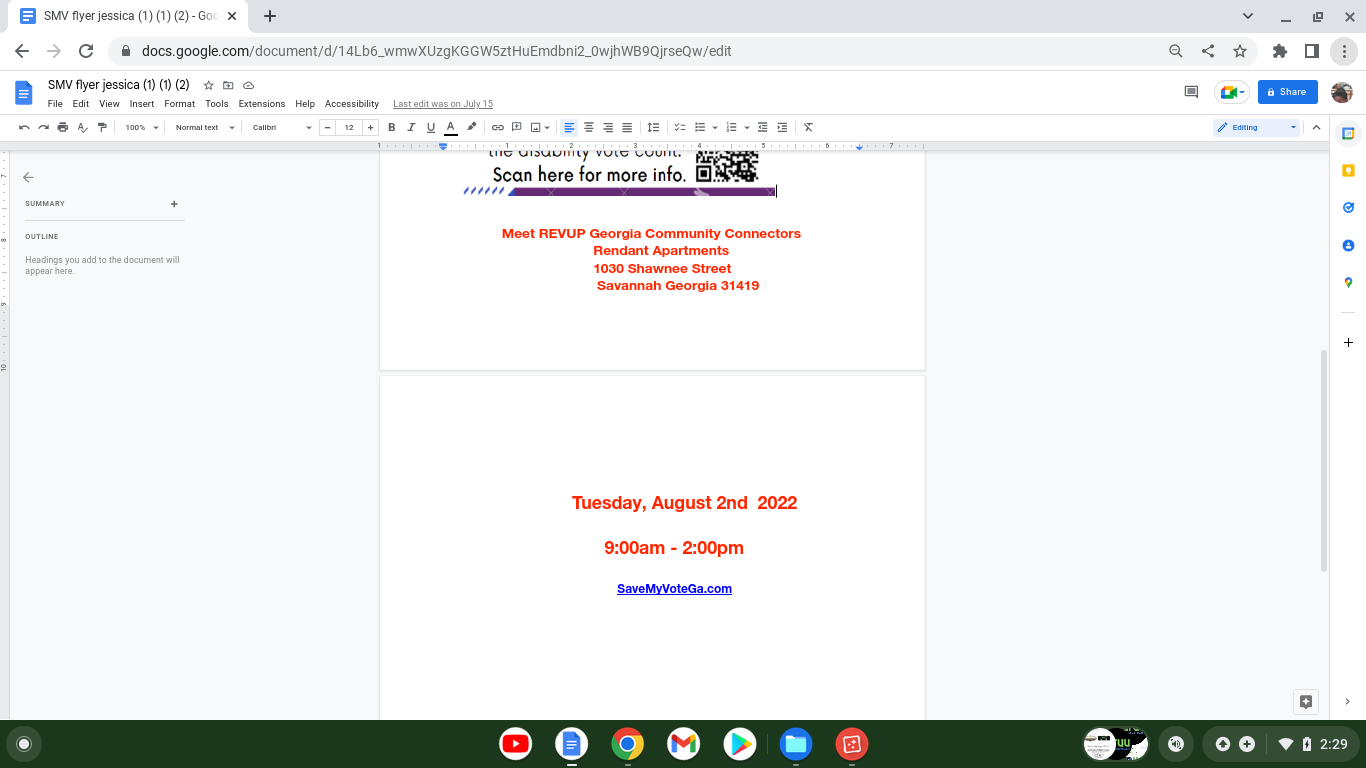
Task: Open YouTube from the shelf
Action: click(x=516, y=744)
